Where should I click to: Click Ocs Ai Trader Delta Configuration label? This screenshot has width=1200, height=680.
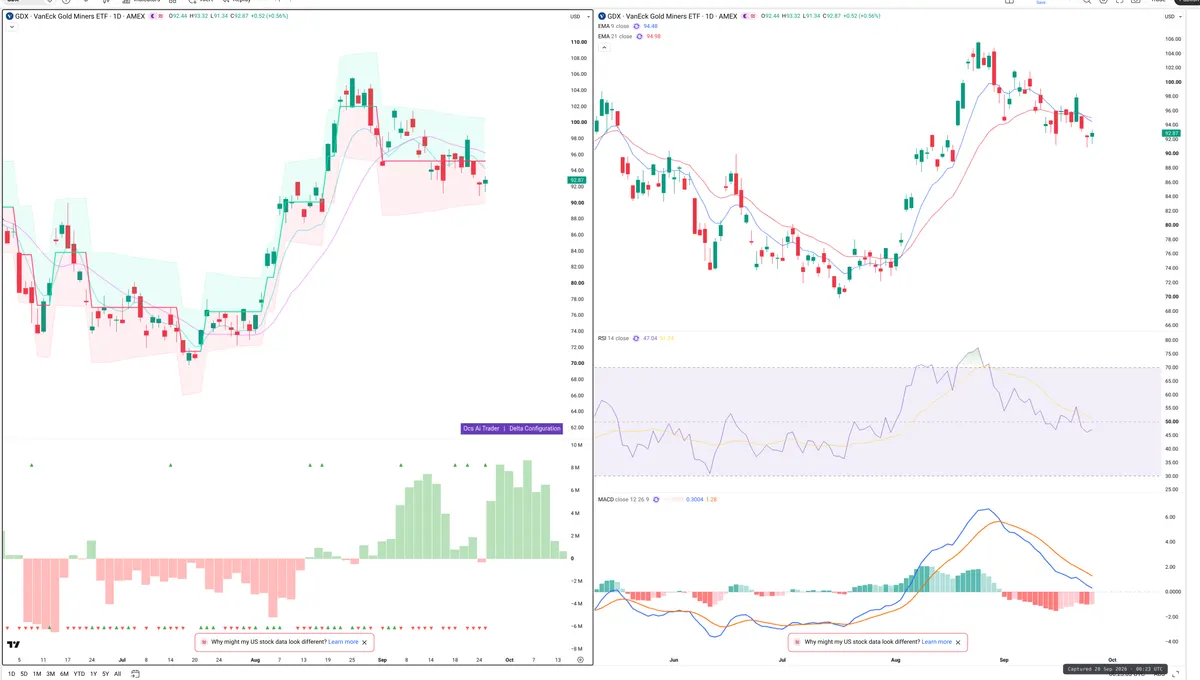coord(511,428)
